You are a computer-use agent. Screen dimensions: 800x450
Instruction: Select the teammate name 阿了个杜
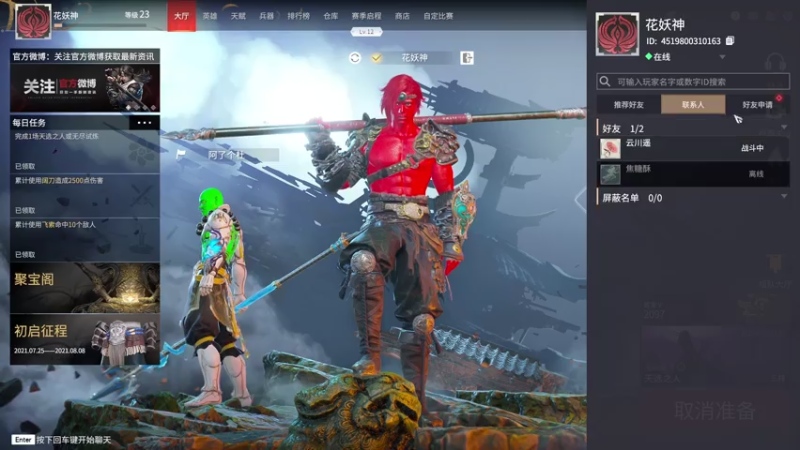[x=226, y=155]
